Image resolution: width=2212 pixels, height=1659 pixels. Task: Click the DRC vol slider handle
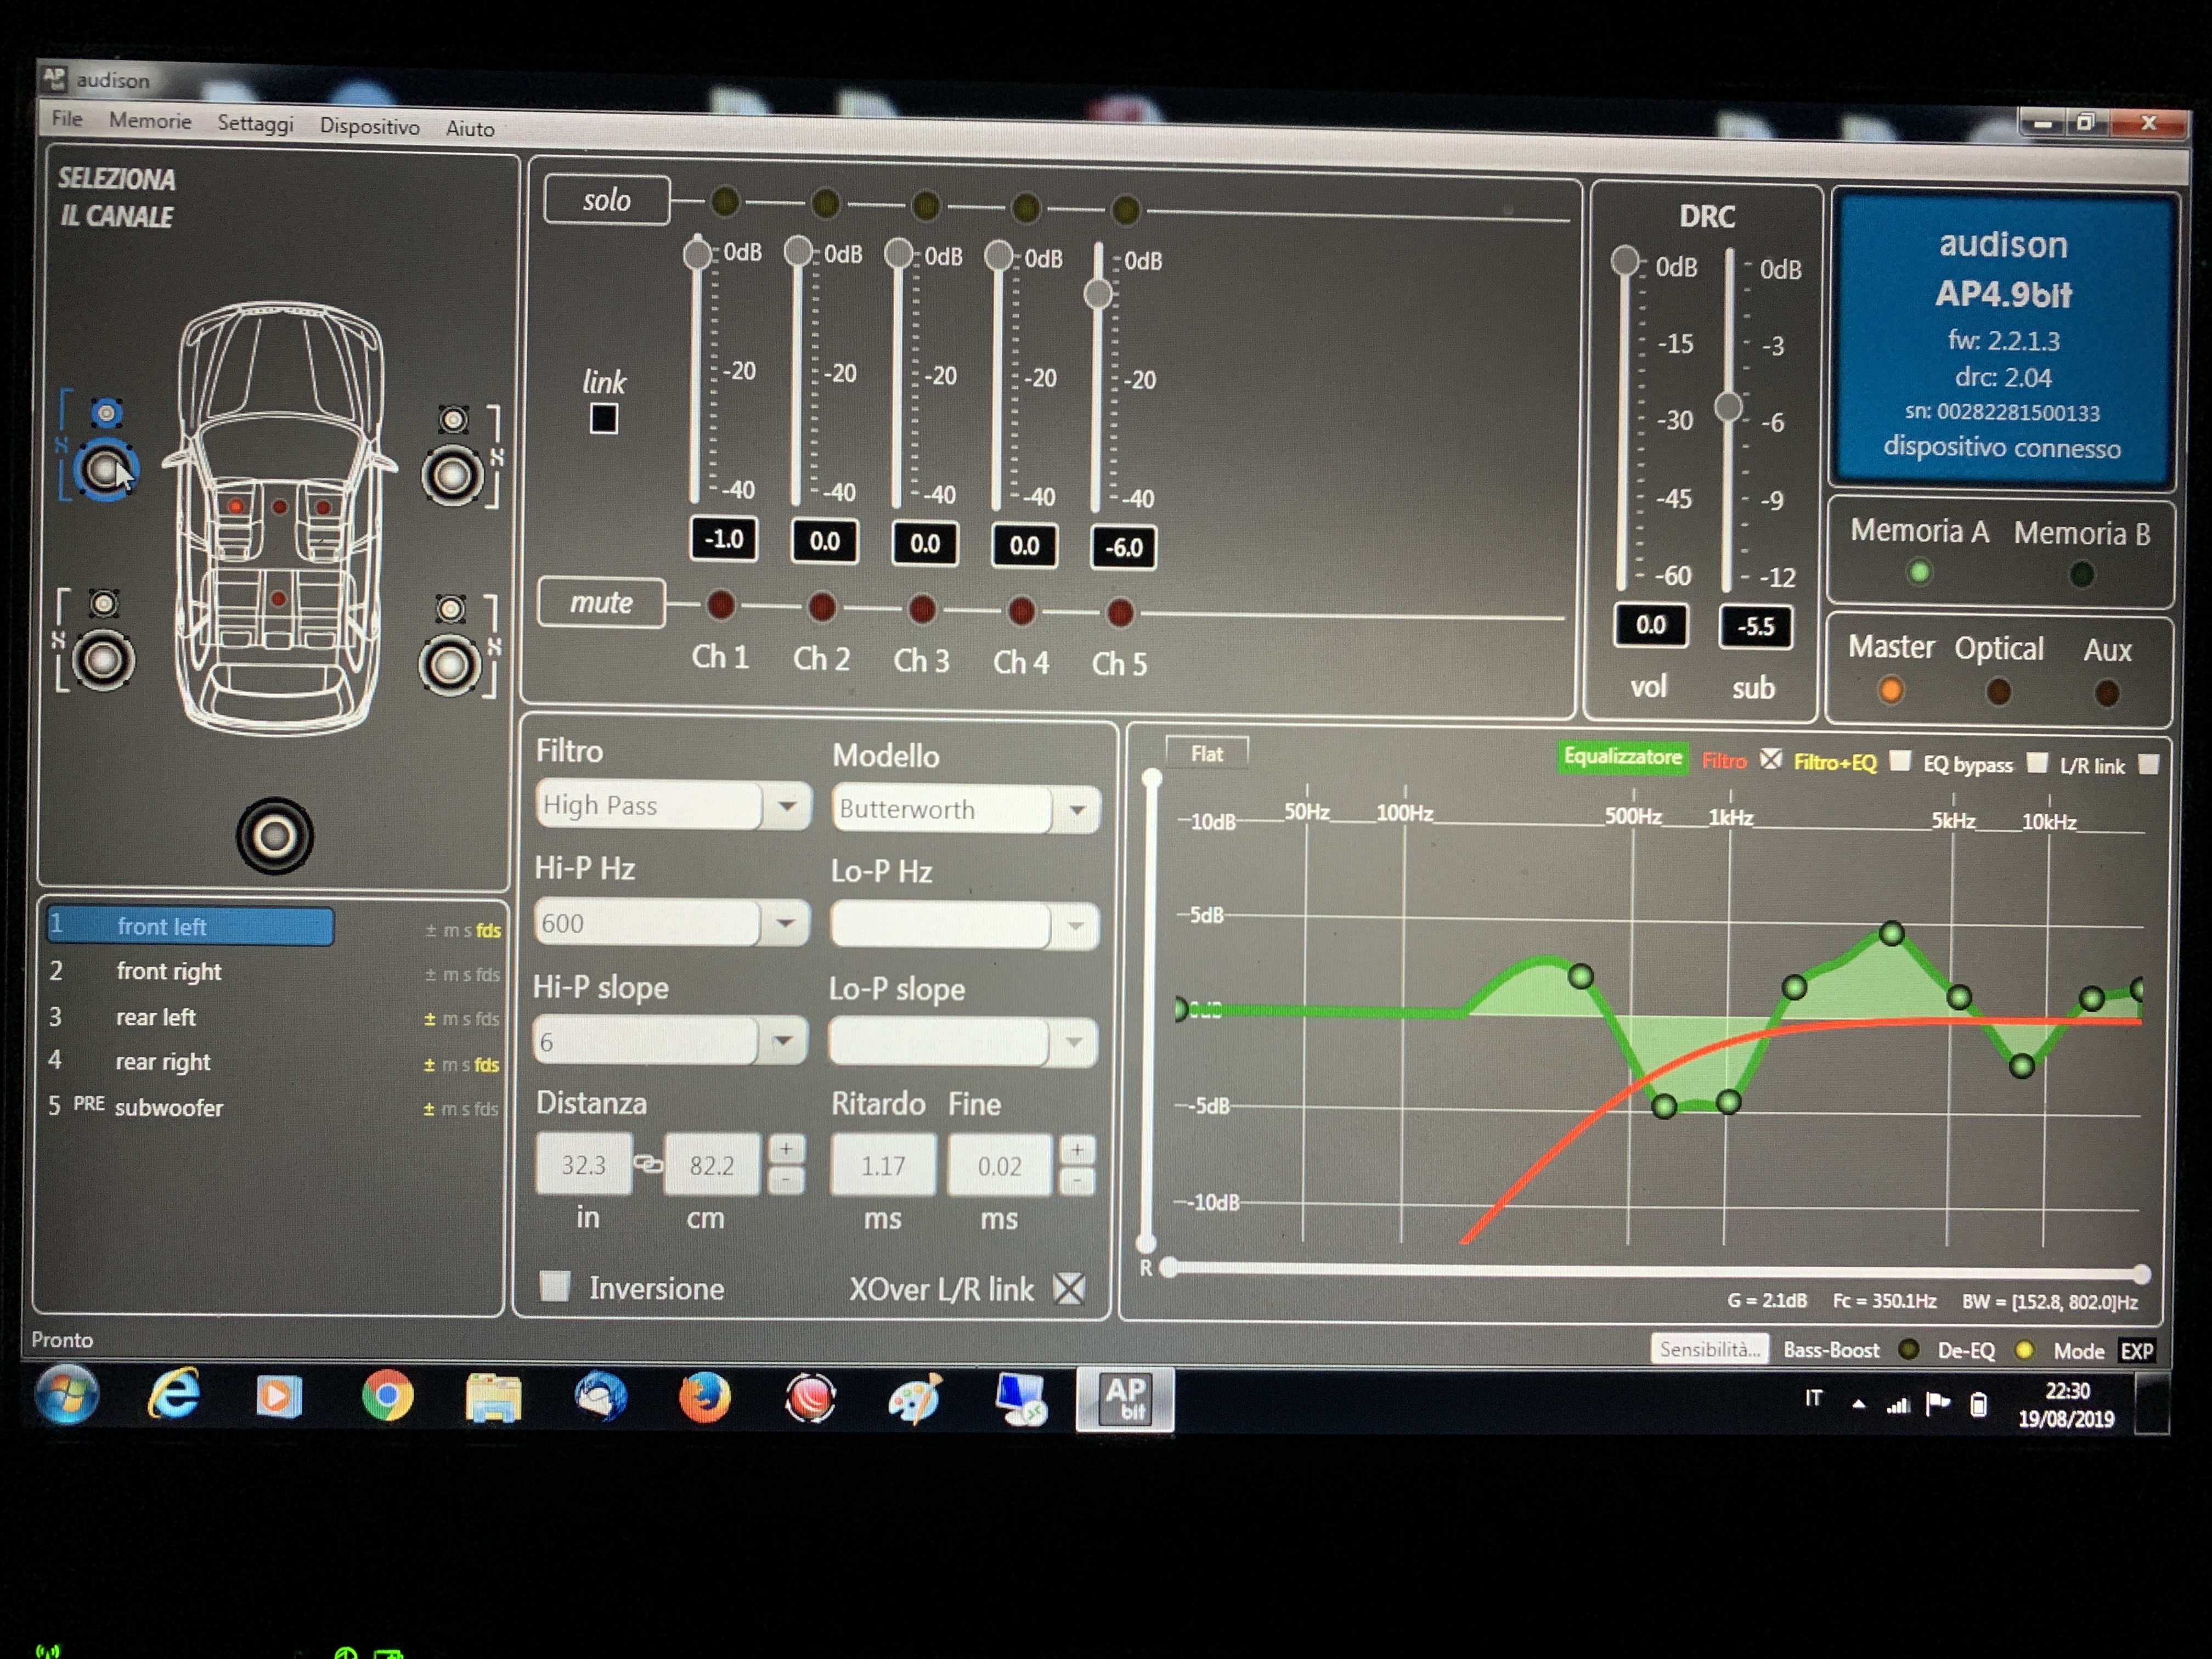click(1624, 261)
